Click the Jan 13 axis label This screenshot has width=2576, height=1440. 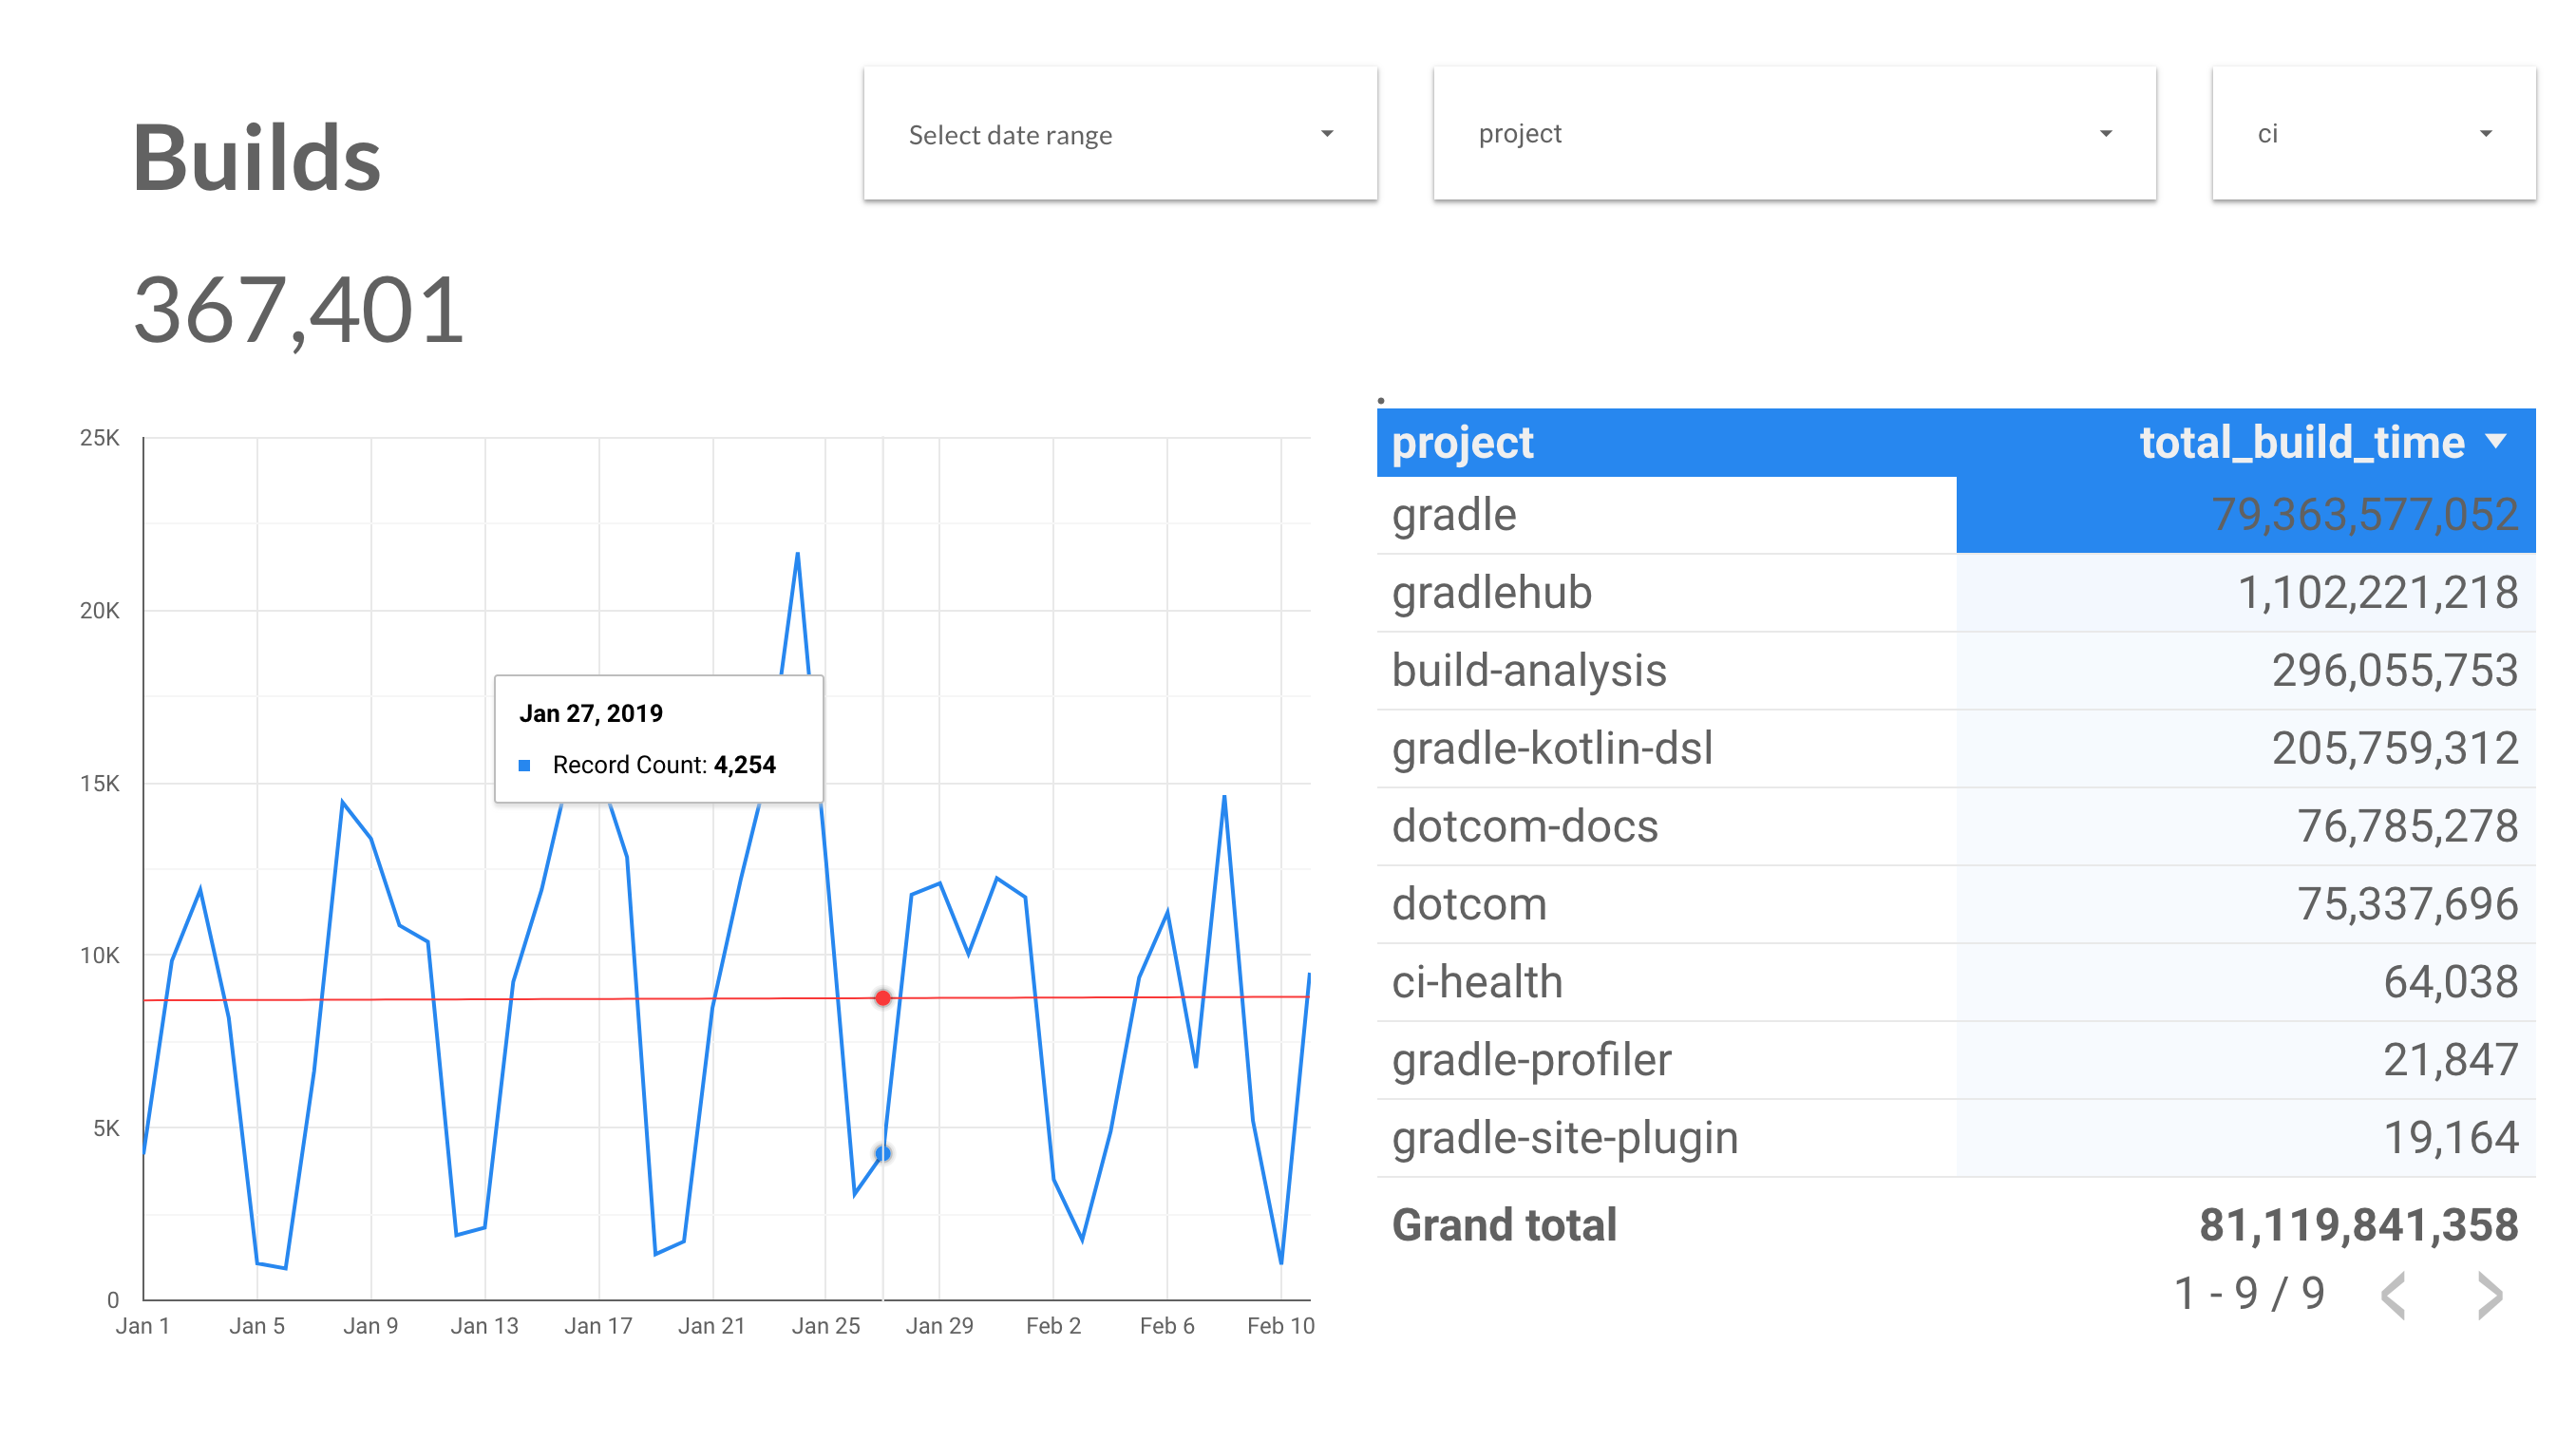tap(484, 1326)
